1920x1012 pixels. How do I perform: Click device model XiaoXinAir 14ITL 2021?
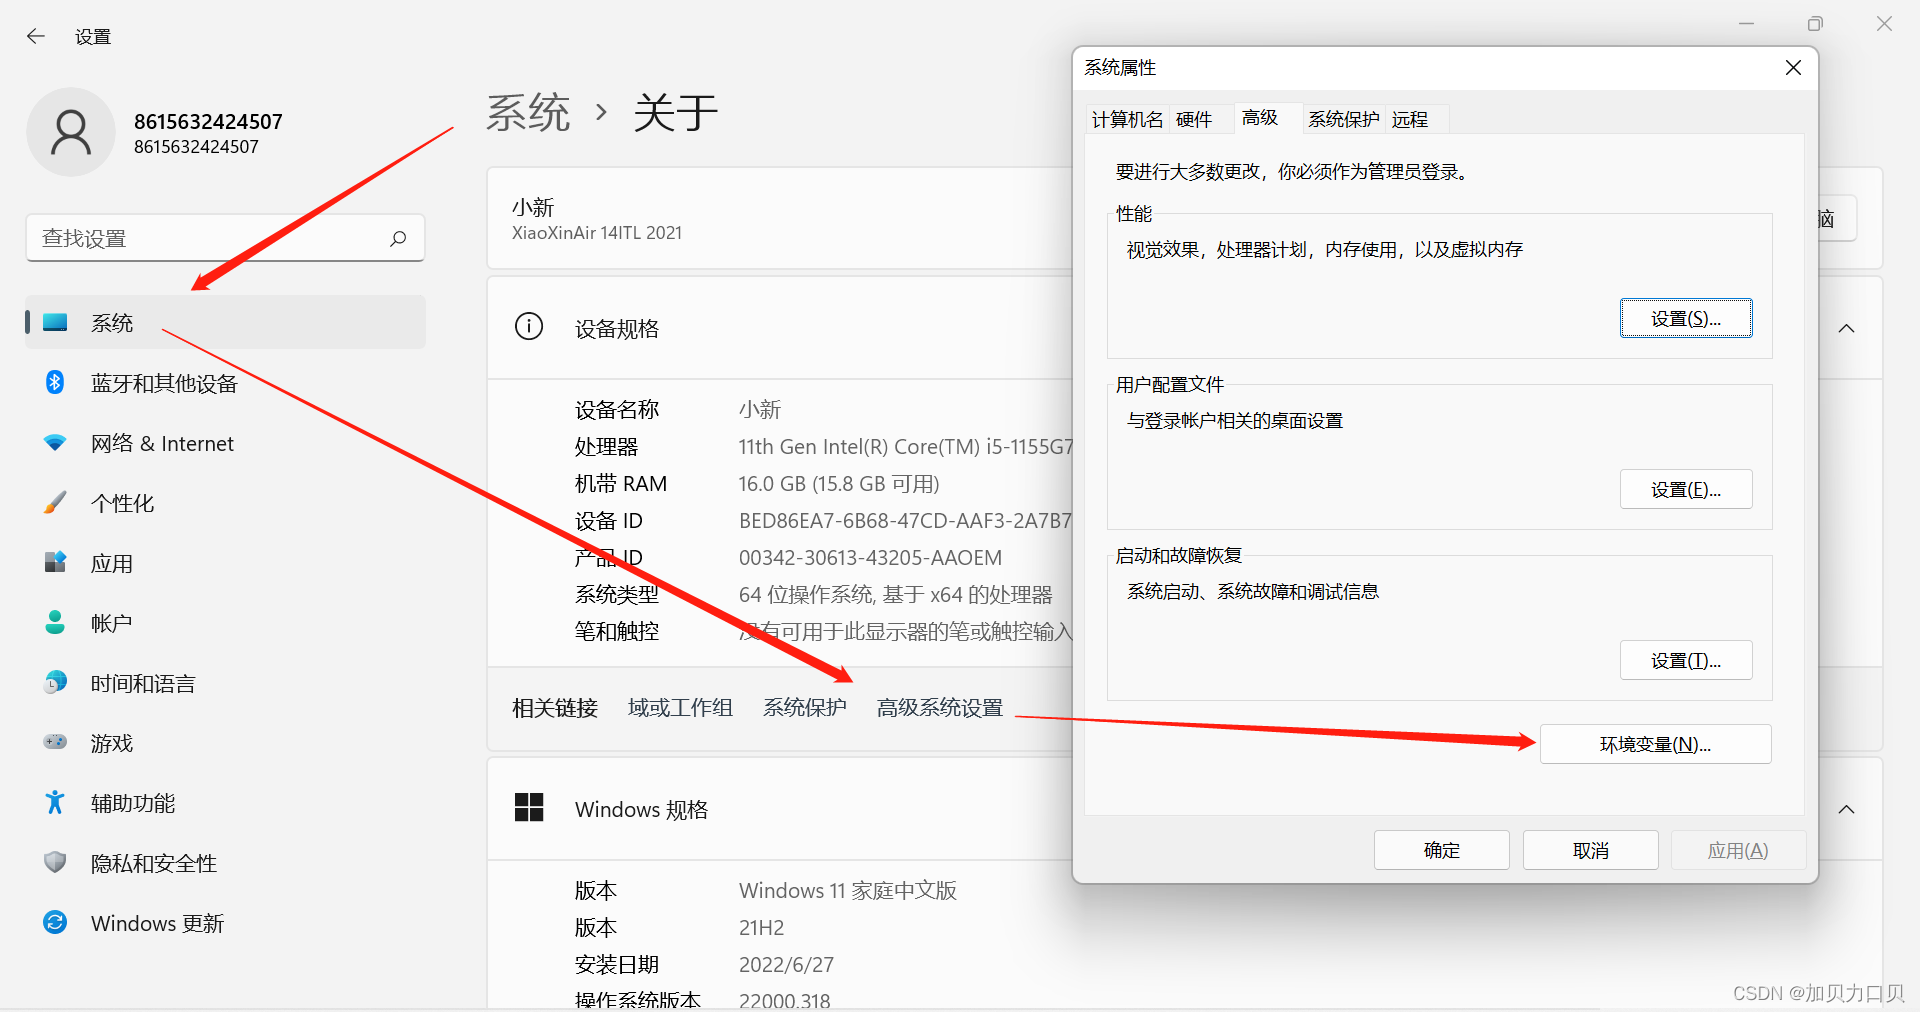pos(597,233)
